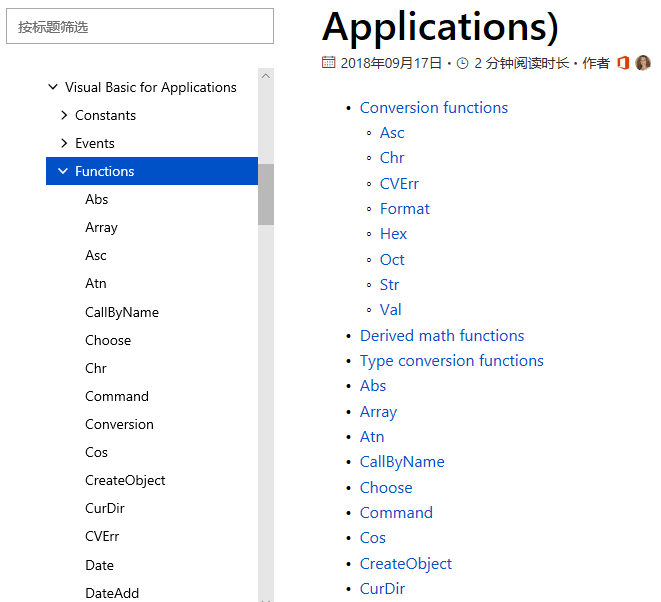Focus the filter by title input field

pyautogui.click(x=140, y=26)
